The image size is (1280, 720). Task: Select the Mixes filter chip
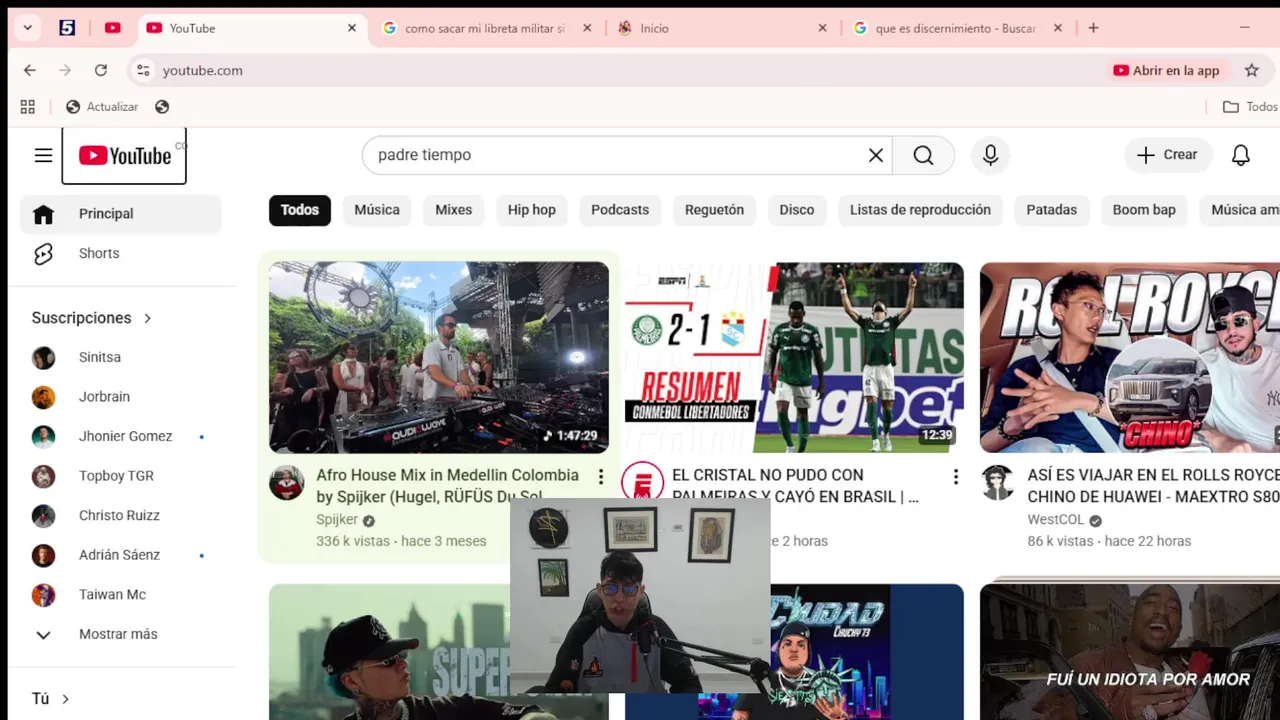click(453, 210)
